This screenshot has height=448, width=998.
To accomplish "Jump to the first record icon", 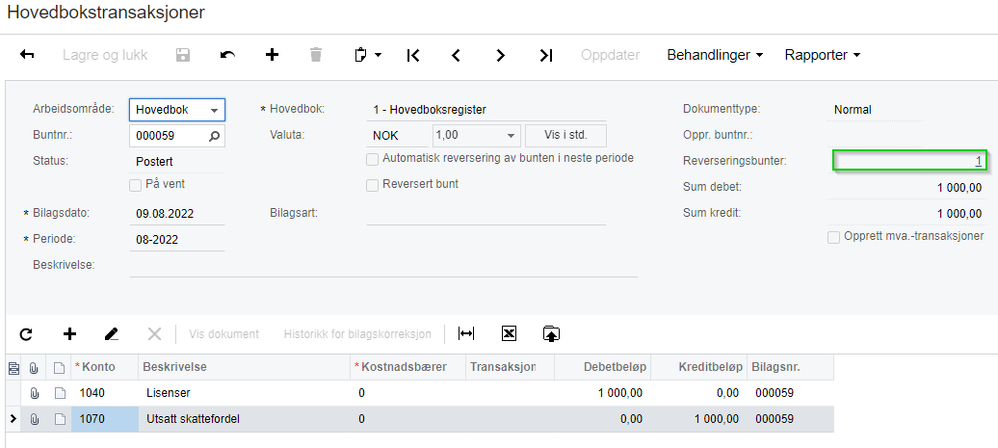I will click(x=412, y=55).
